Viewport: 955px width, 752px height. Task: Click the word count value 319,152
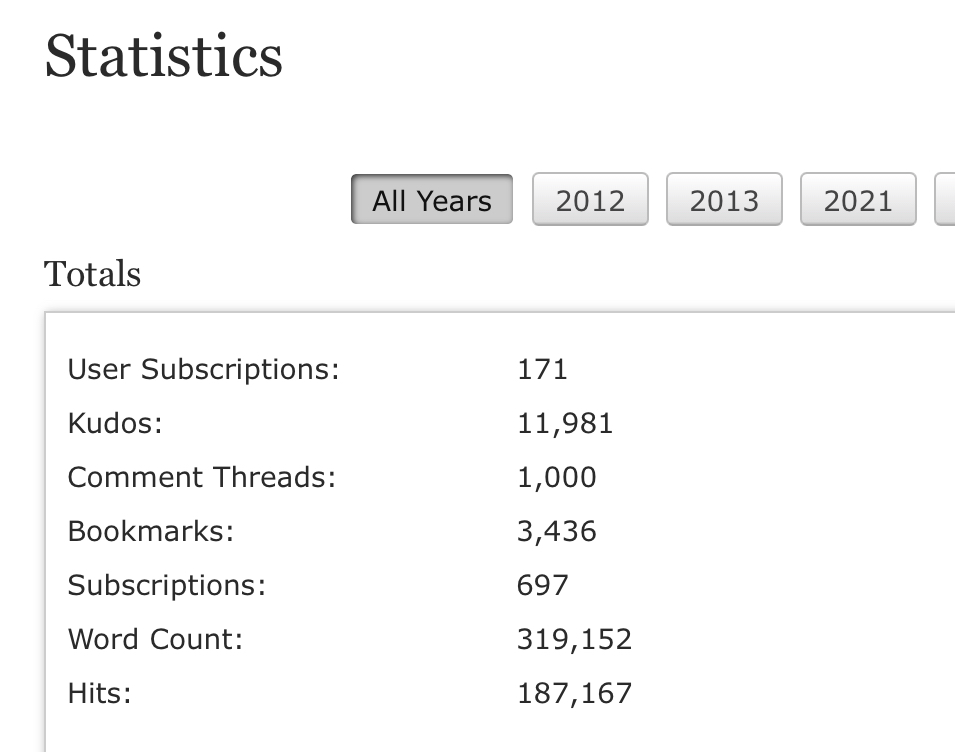tap(574, 639)
